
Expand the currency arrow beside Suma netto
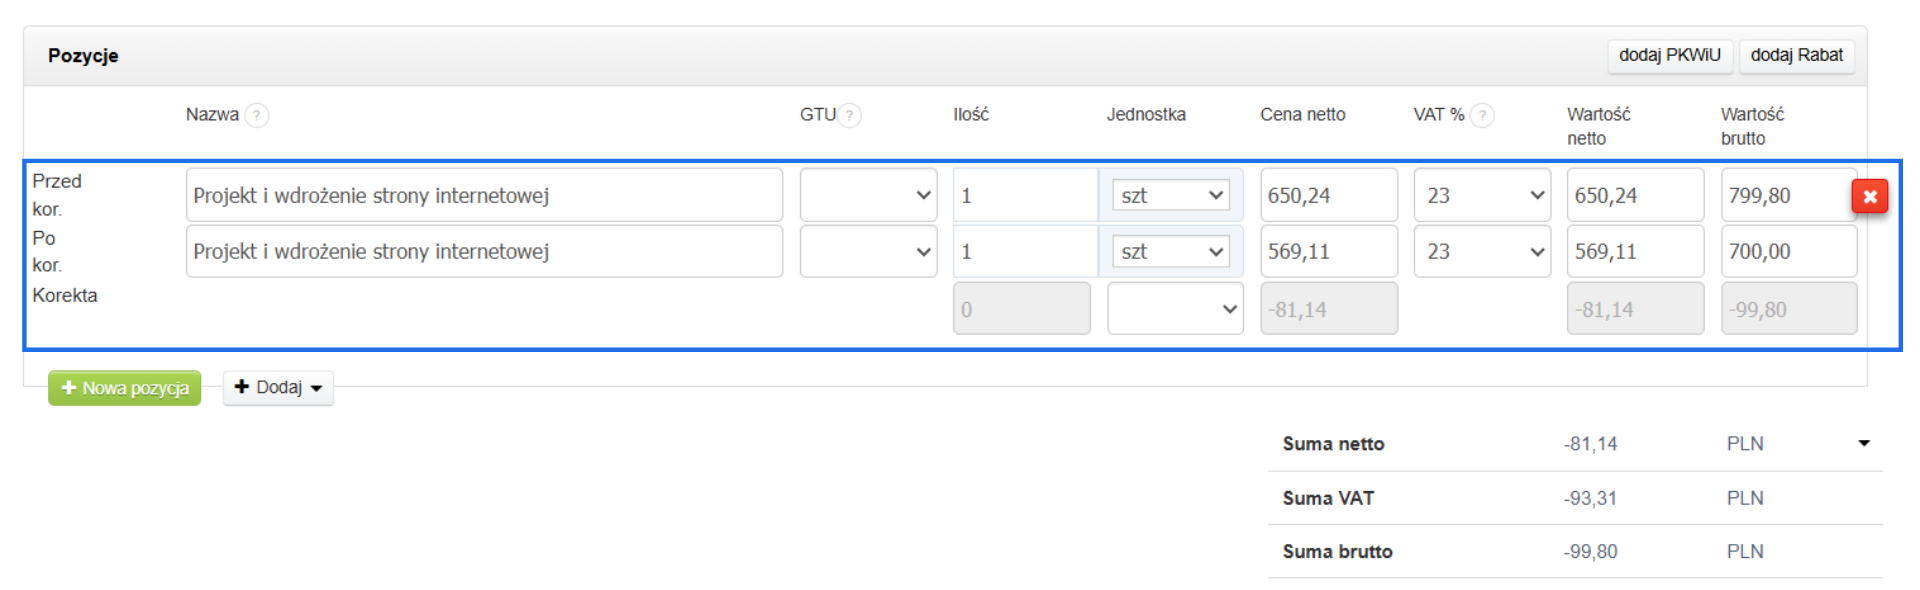pyautogui.click(x=1864, y=443)
